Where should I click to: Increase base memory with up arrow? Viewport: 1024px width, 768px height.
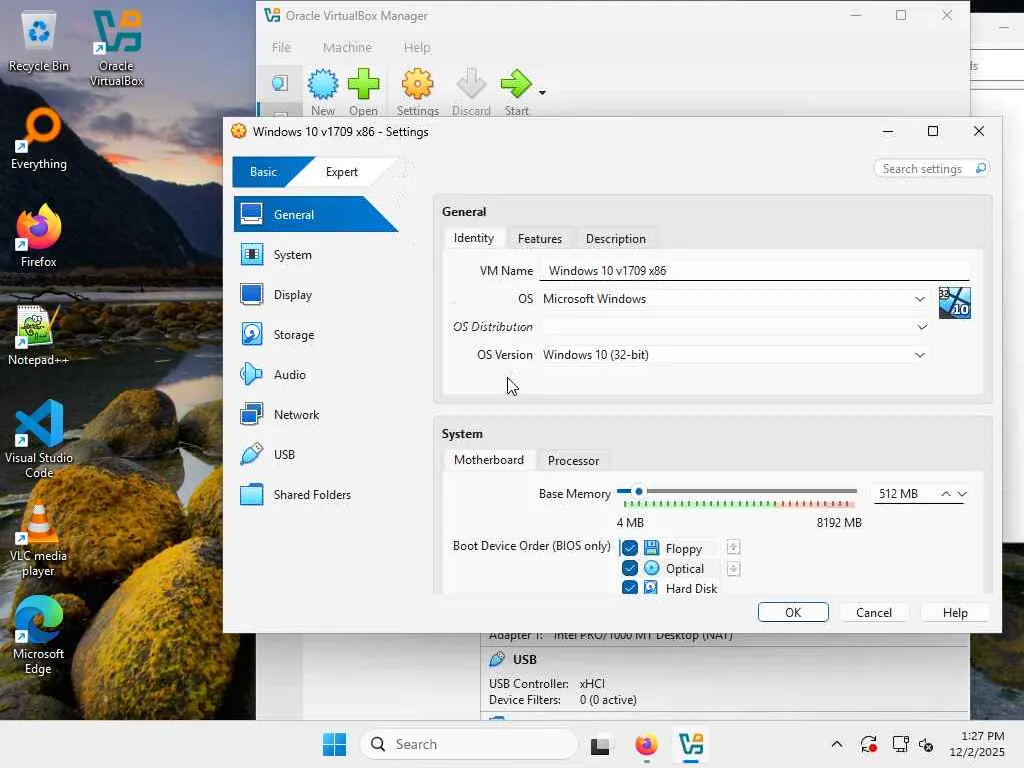945,494
